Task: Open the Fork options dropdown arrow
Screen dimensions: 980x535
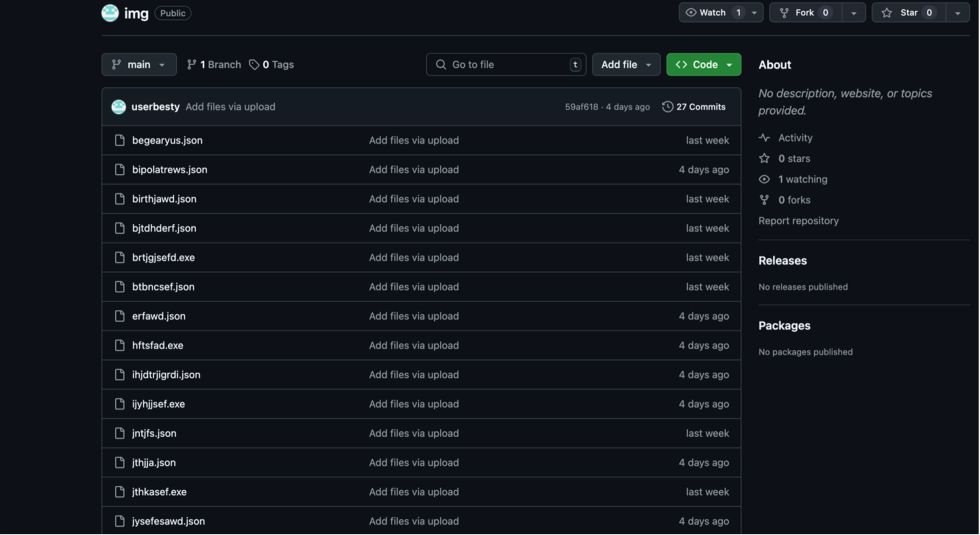Action: [x=853, y=13]
